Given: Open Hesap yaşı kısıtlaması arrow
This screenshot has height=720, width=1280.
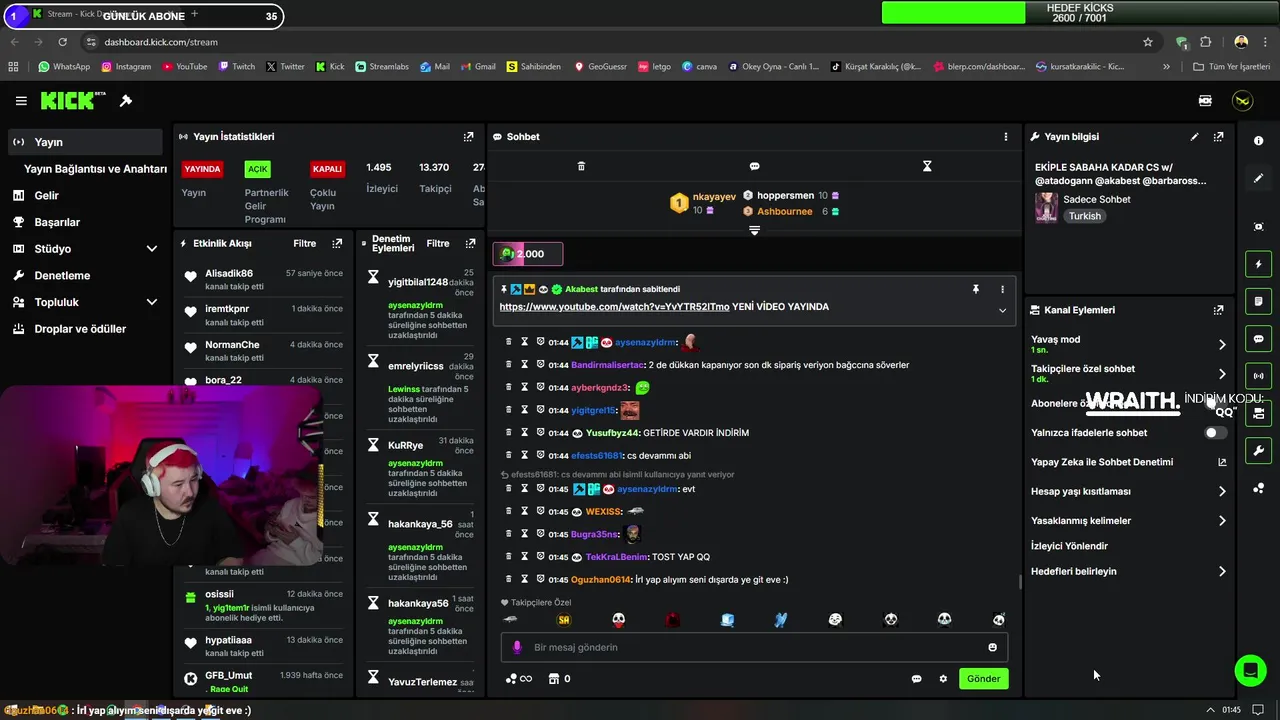Looking at the screenshot, I should 1222,492.
